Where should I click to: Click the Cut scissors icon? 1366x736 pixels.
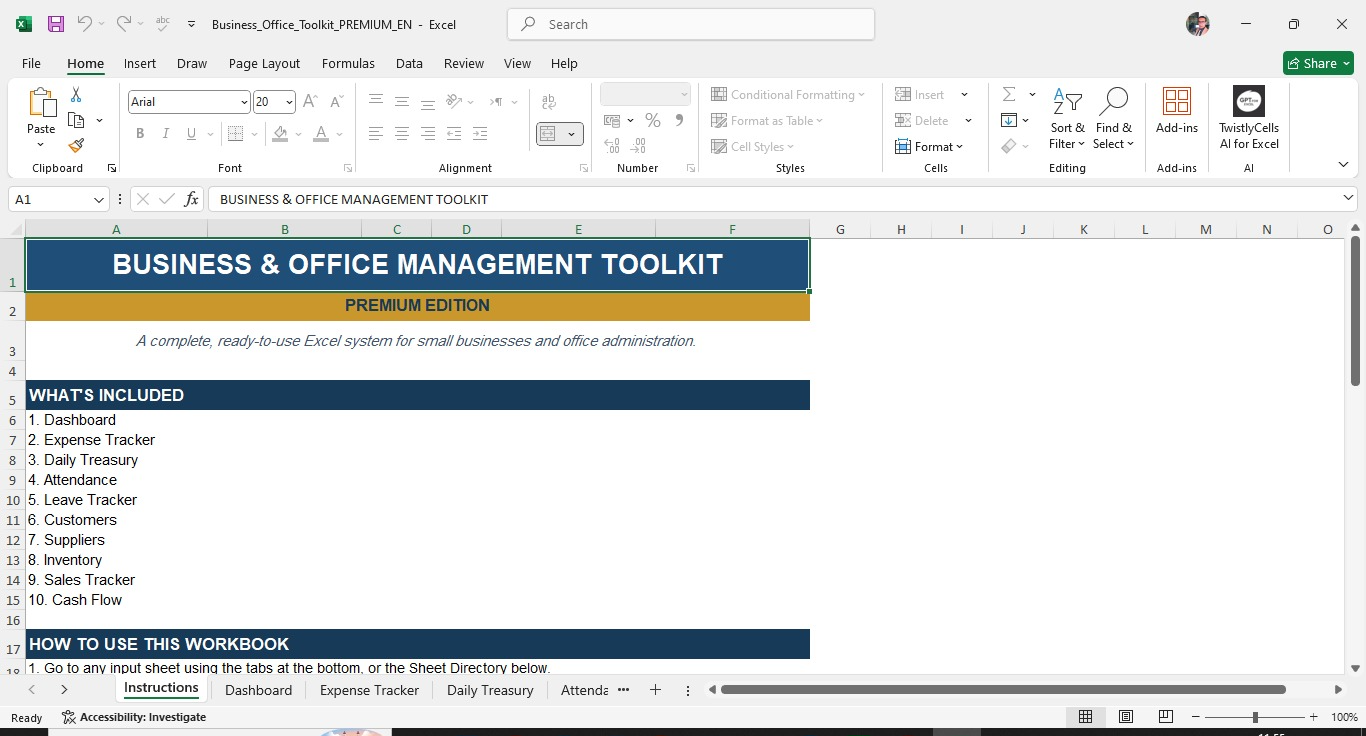click(x=76, y=95)
